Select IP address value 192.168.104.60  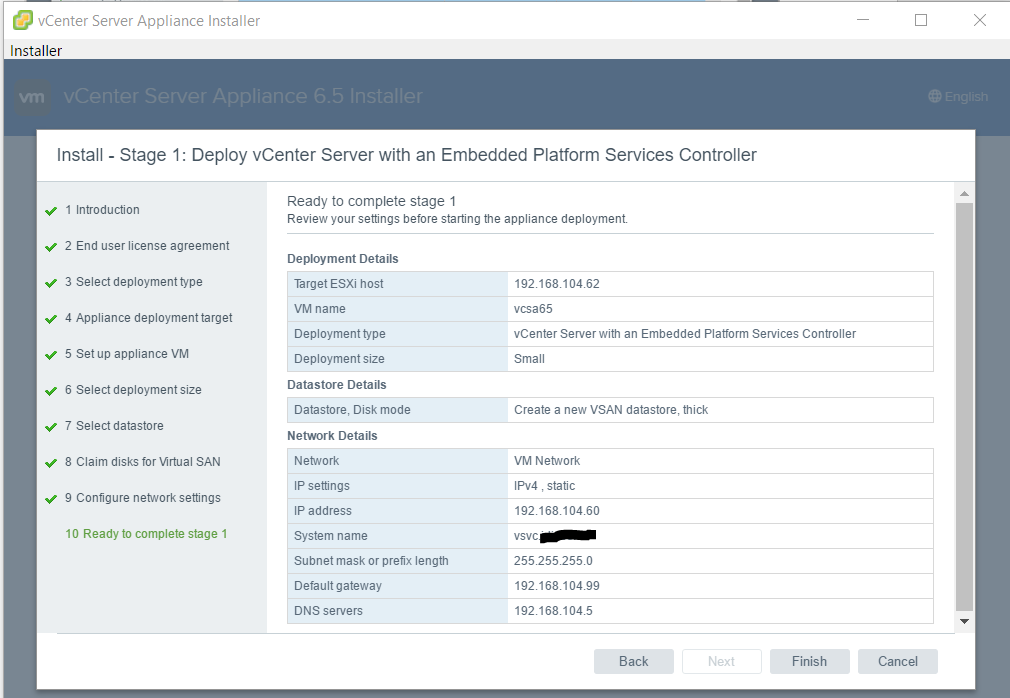pos(557,511)
